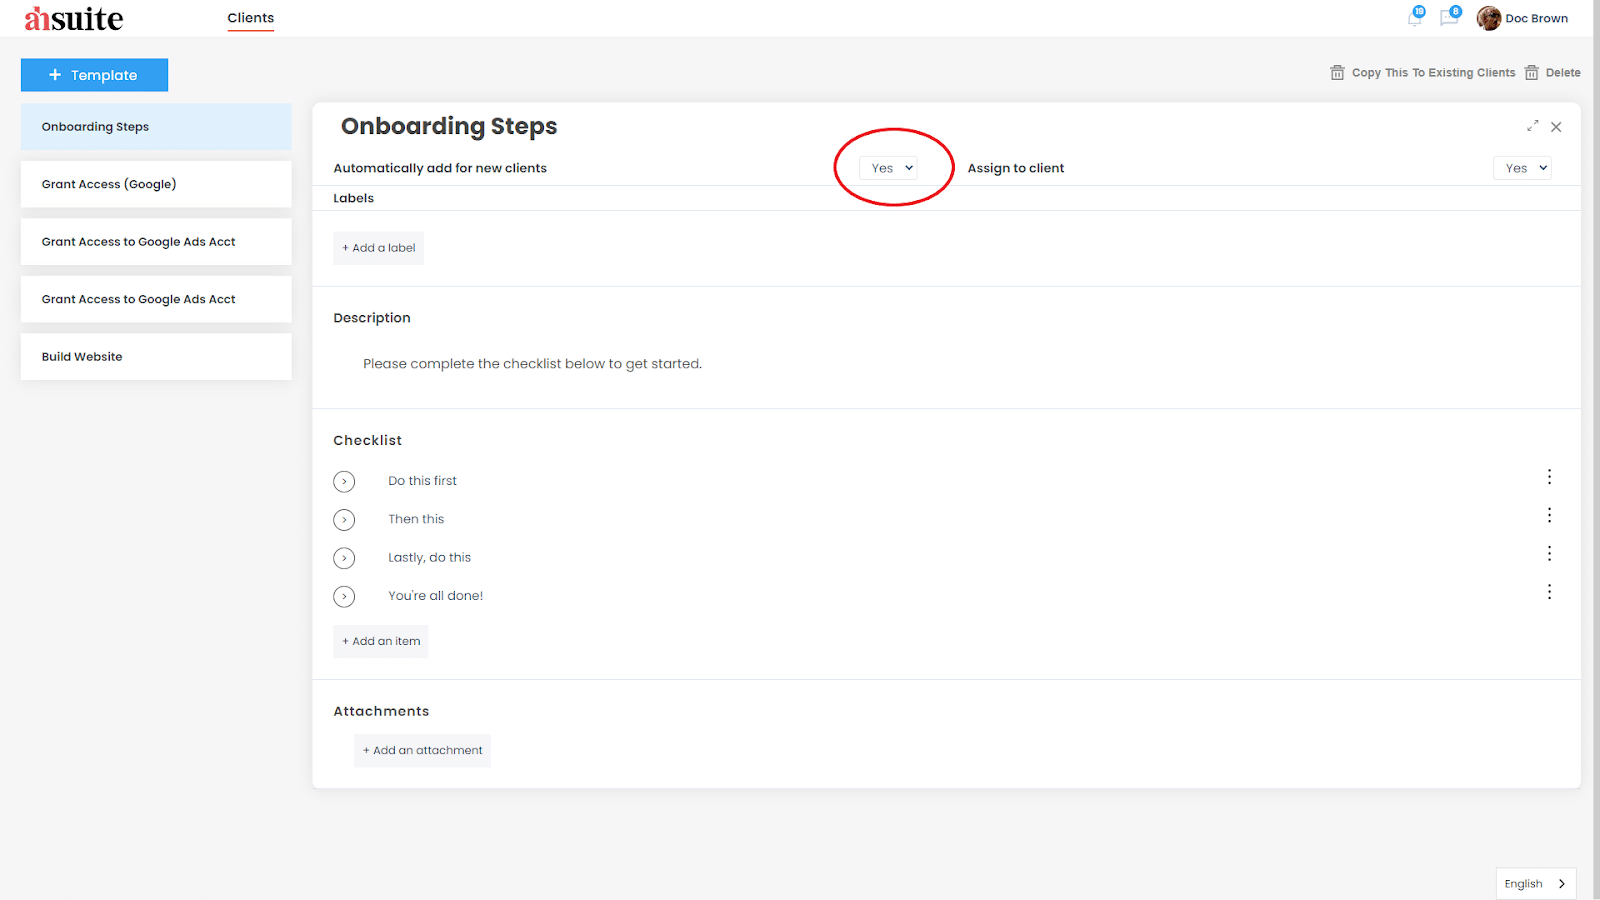The height and width of the screenshot is (900, 1600).
Task: Open the English language selector
Action: tap(1535, 883)
